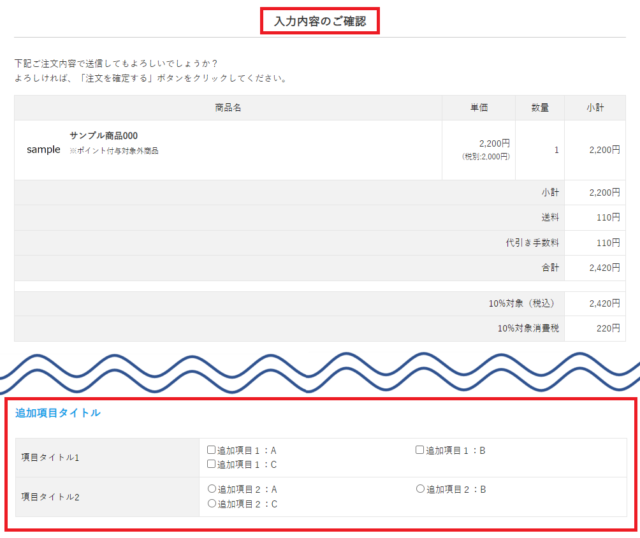The image size is (640, 538).
Task: Pick the 追加項目2:C radio button
Action: pos(212,503)
